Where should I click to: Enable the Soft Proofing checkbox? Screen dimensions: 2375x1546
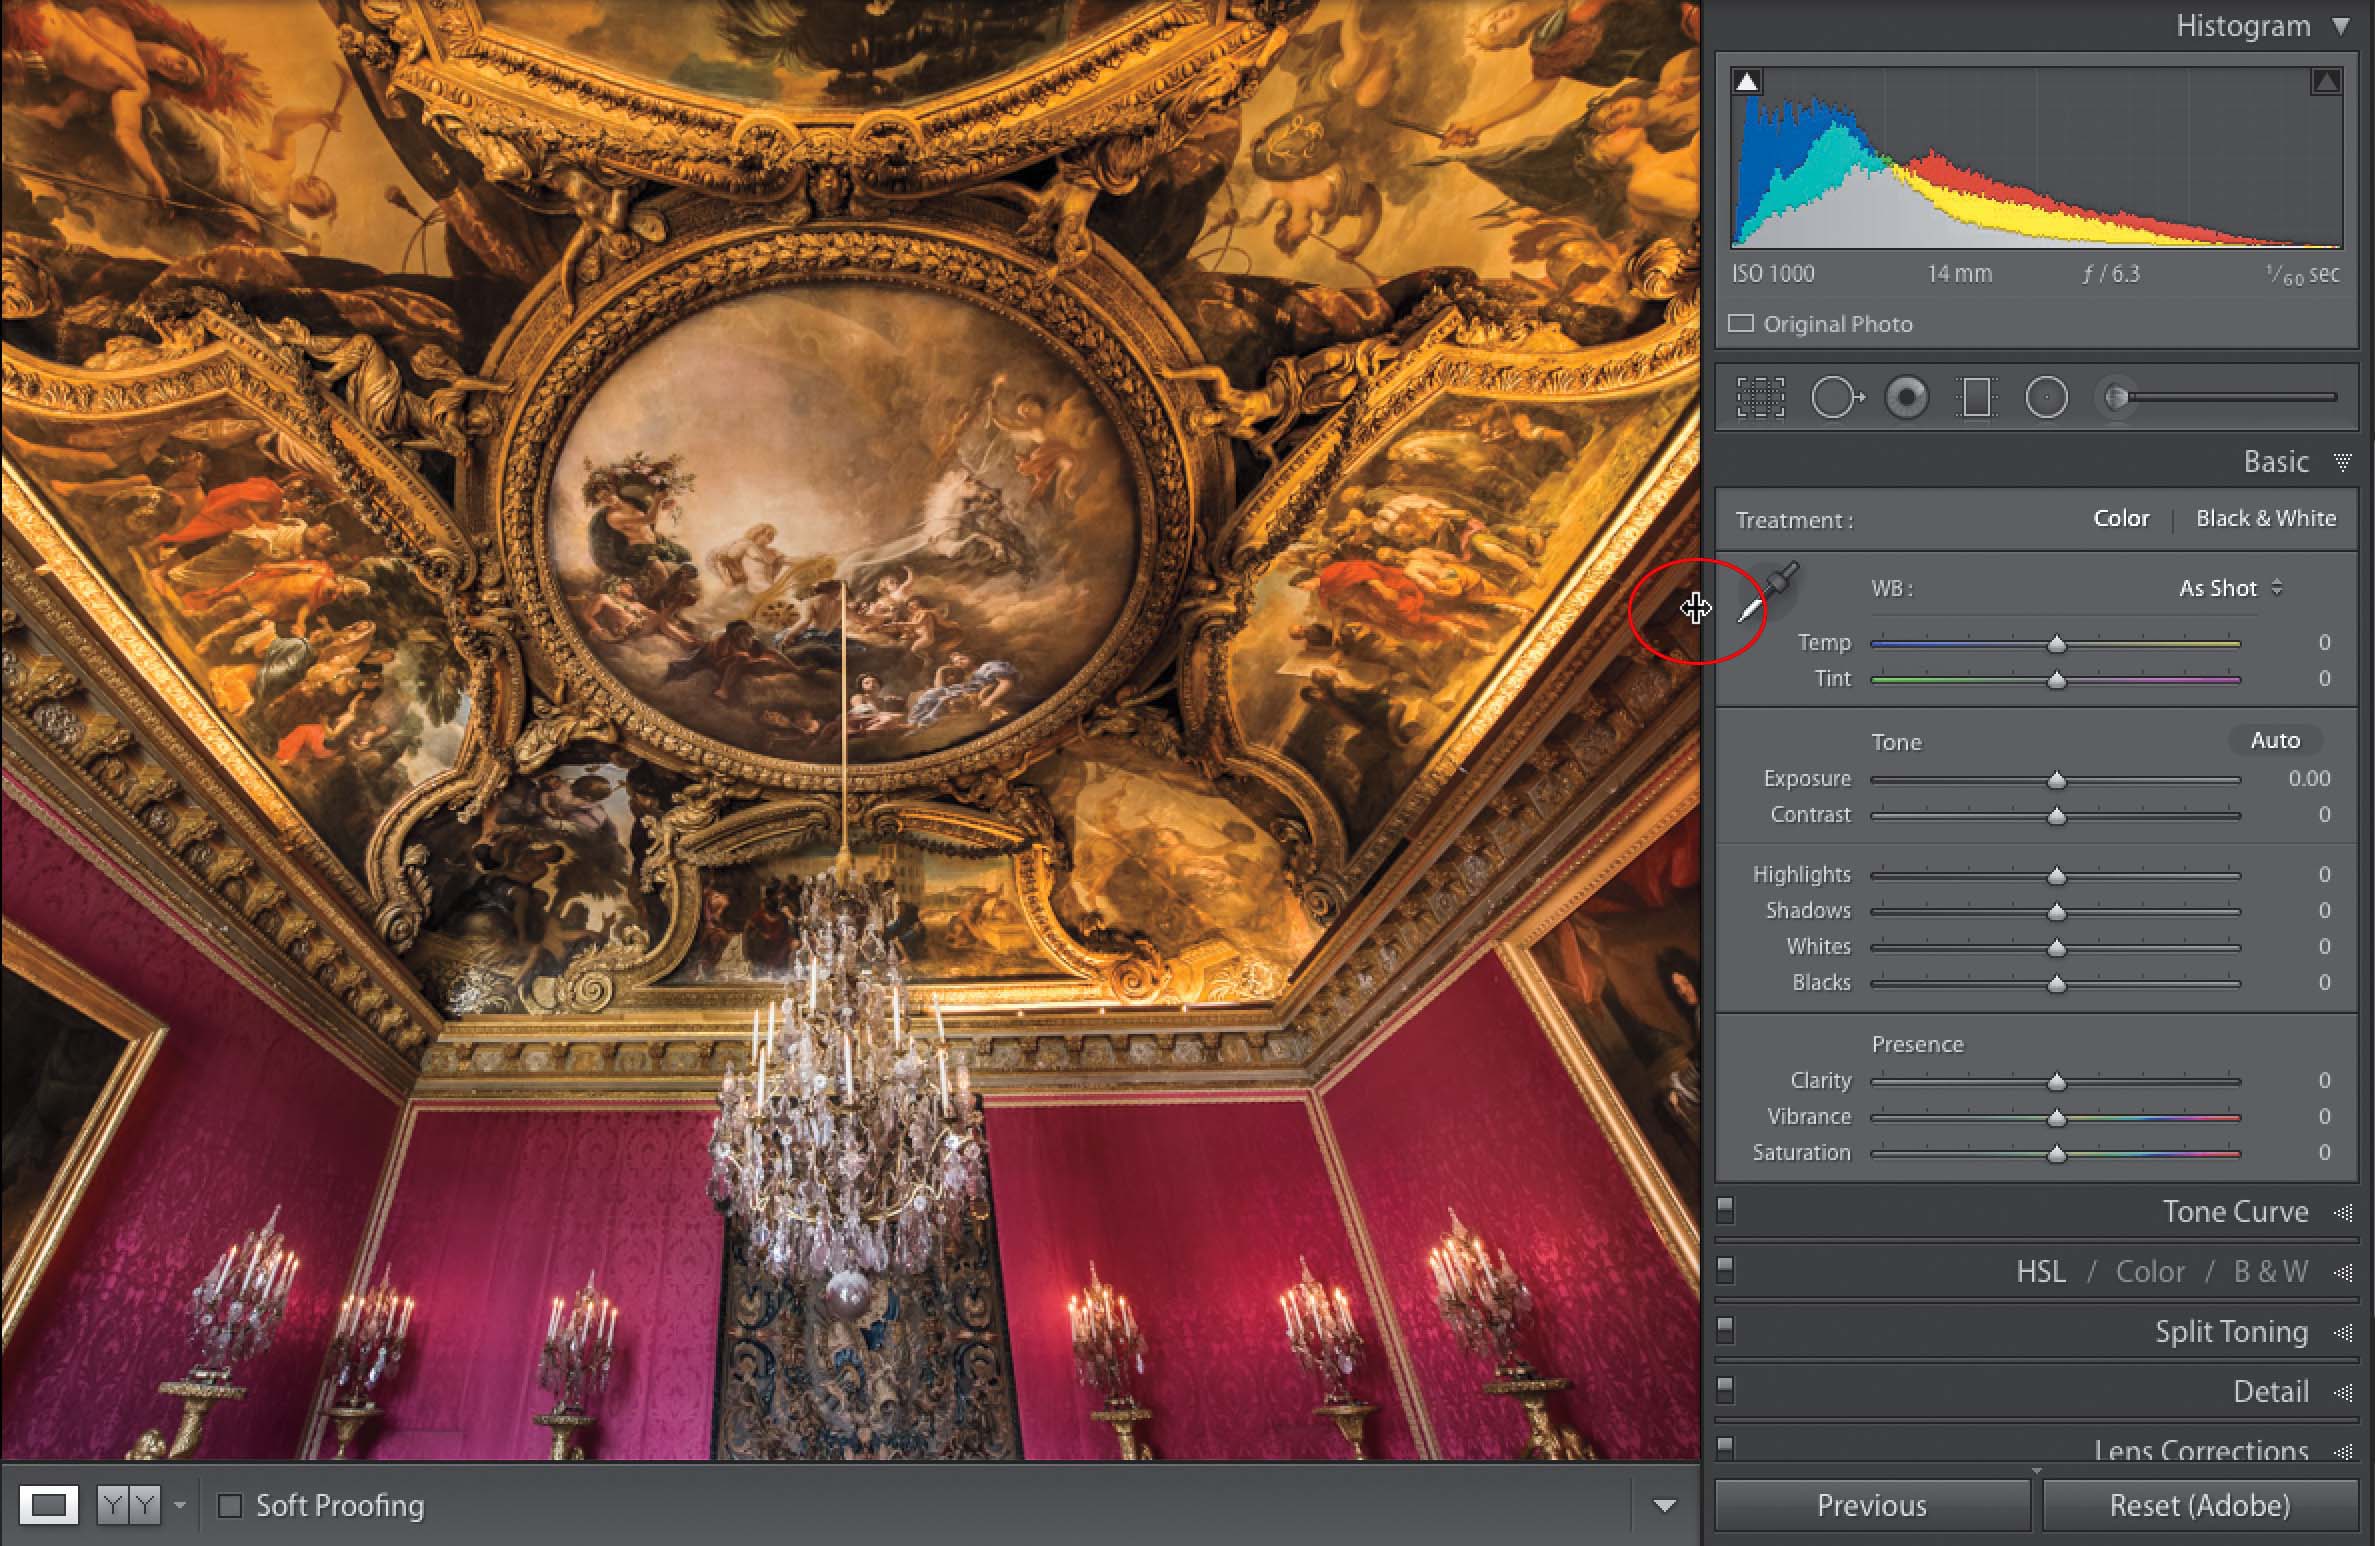click(x=230, y=1506)
